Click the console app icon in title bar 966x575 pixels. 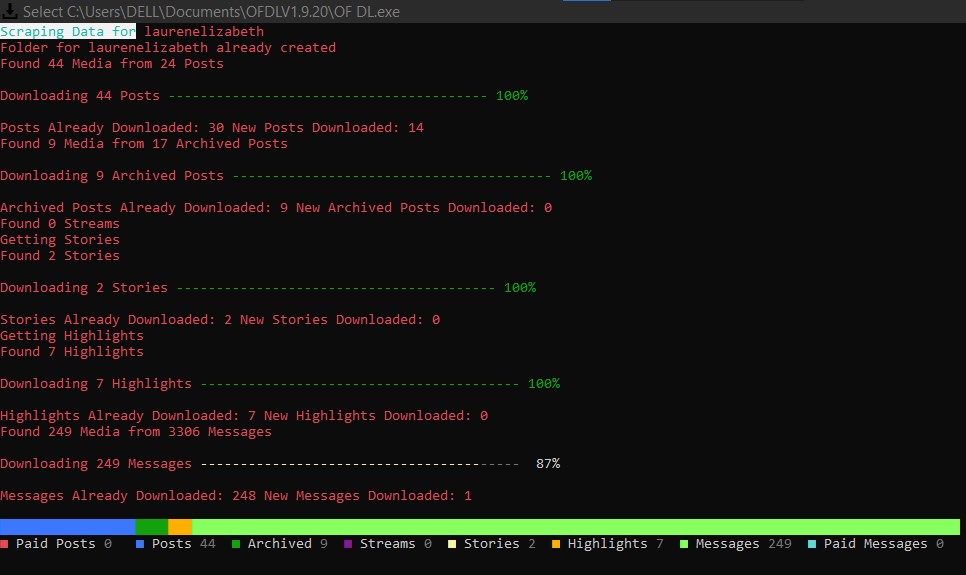(x=10, y=11)
